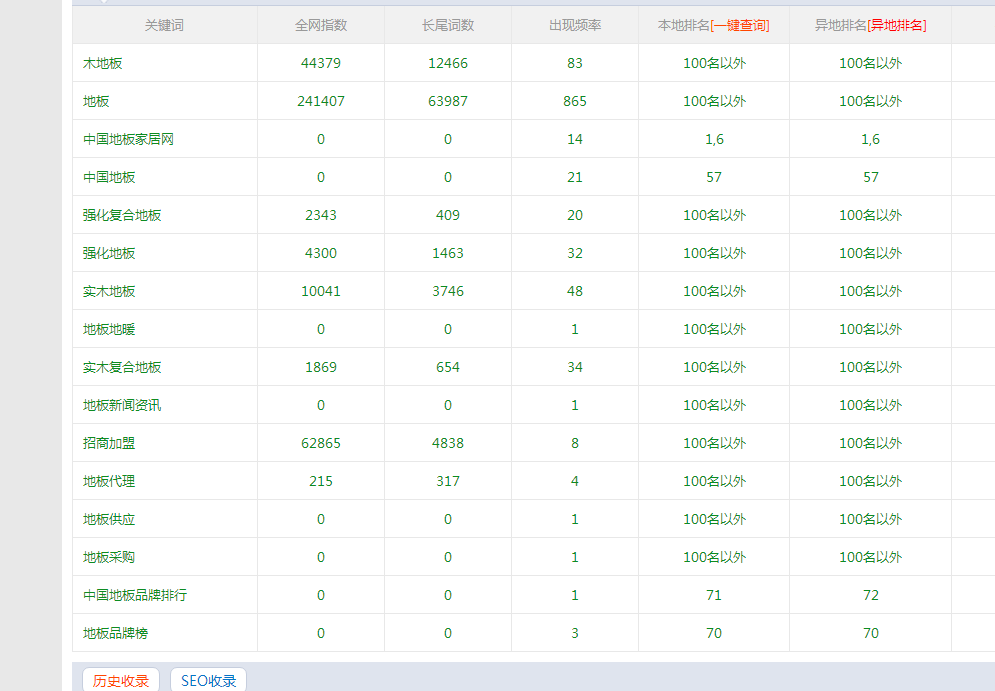Viewport: 995px width, 691px height.
Task: Click remote rank 72 for 中国地板品牌排行
Action: (871, 595)
